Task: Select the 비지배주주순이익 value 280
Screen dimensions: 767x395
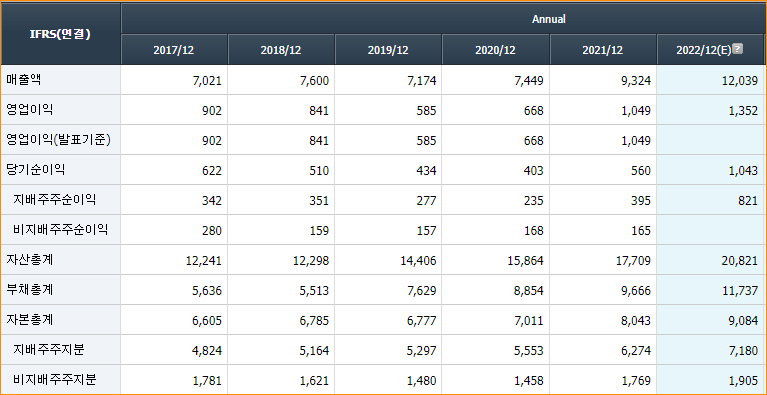Action: [x=212, y=231]
